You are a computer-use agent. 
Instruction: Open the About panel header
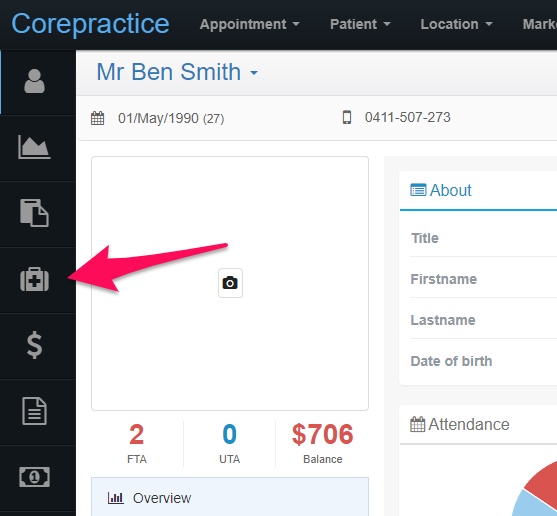tap(441, 190)
